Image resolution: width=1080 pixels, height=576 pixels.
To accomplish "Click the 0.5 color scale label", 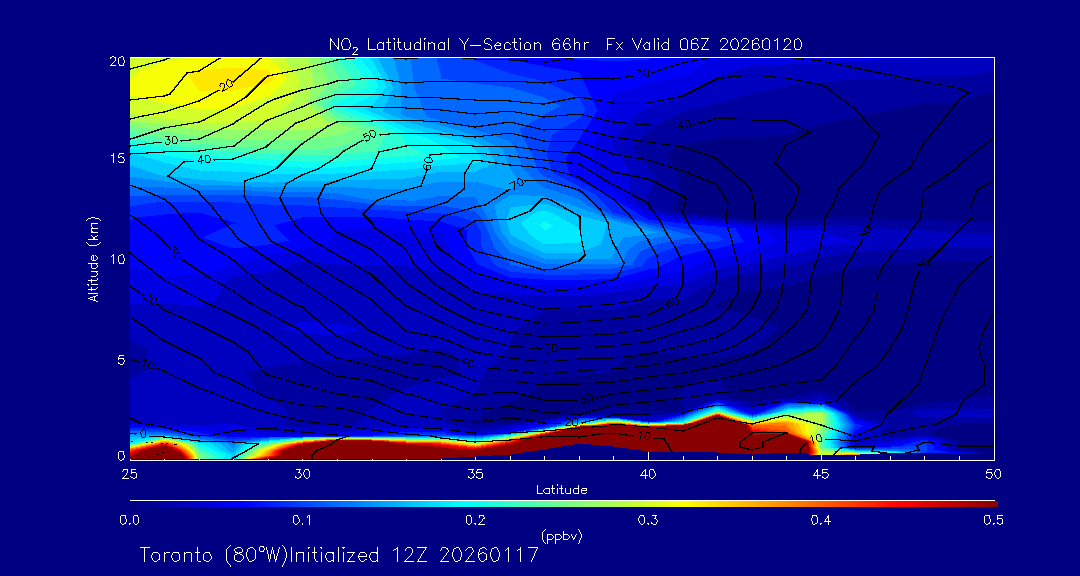I will (993, 520).
